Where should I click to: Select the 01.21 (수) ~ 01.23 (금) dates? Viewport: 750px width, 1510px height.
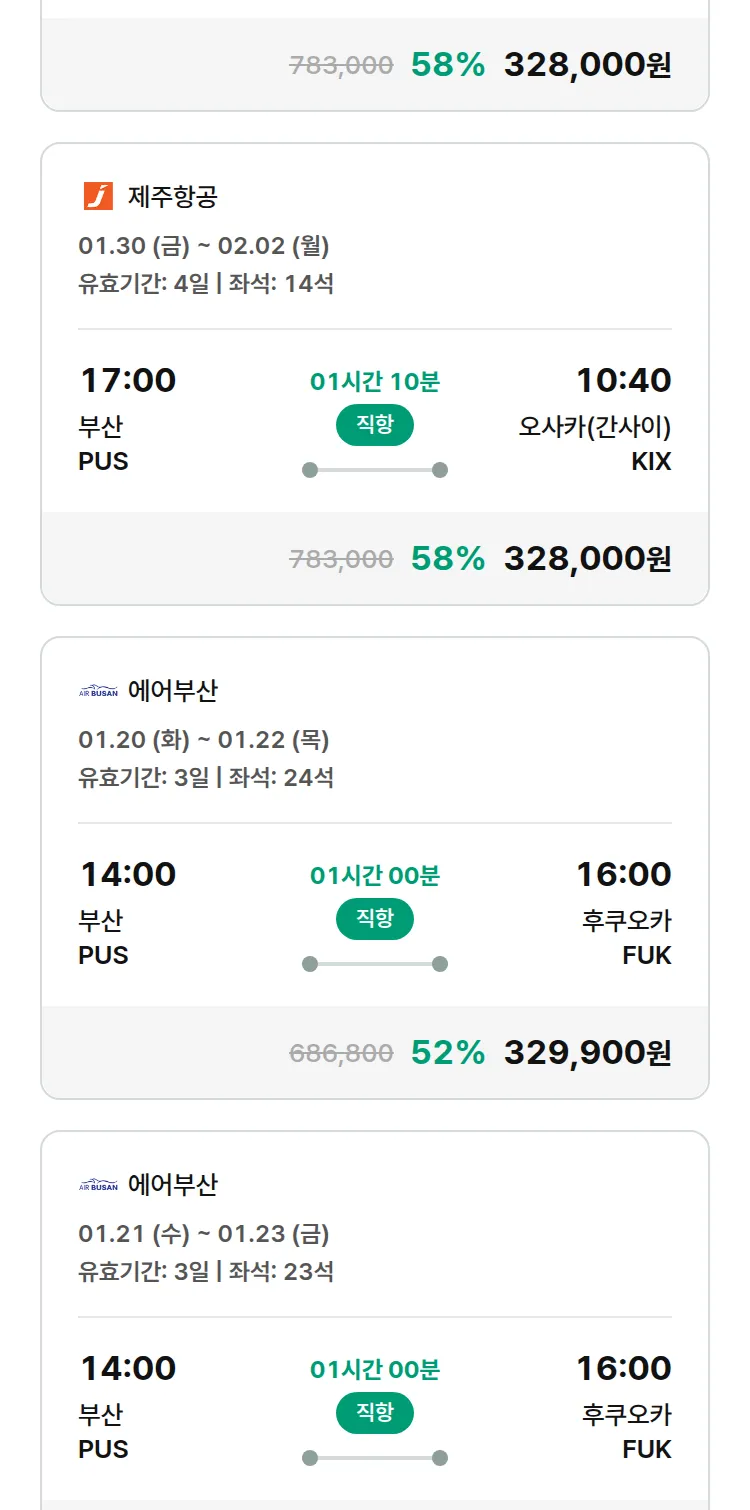point(204,1234)
